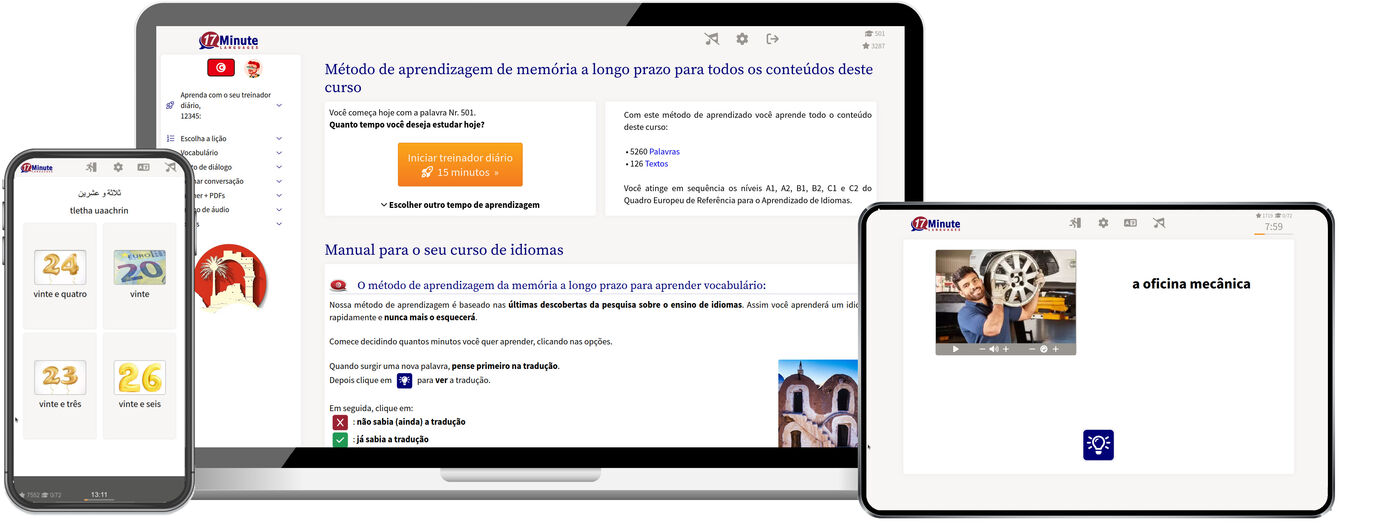The image size is (1400, 532).
Task: Open settings gear in the laptop header
Action: [742, 39]
